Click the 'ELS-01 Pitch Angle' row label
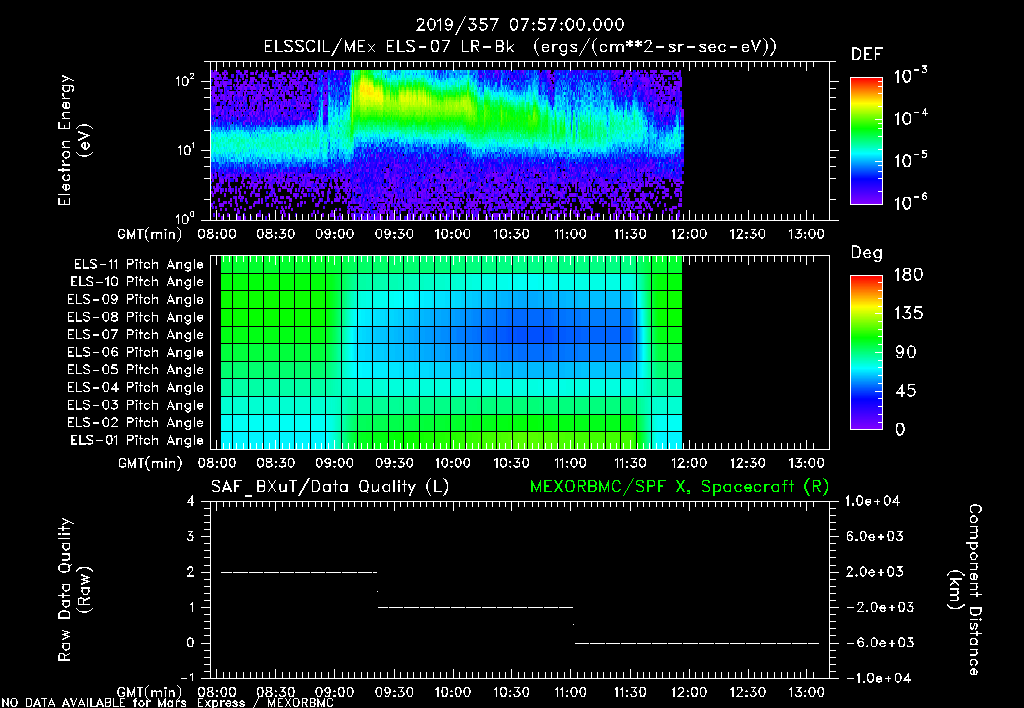The height and width of the screenshot is (708, 1024). (136, 441)
